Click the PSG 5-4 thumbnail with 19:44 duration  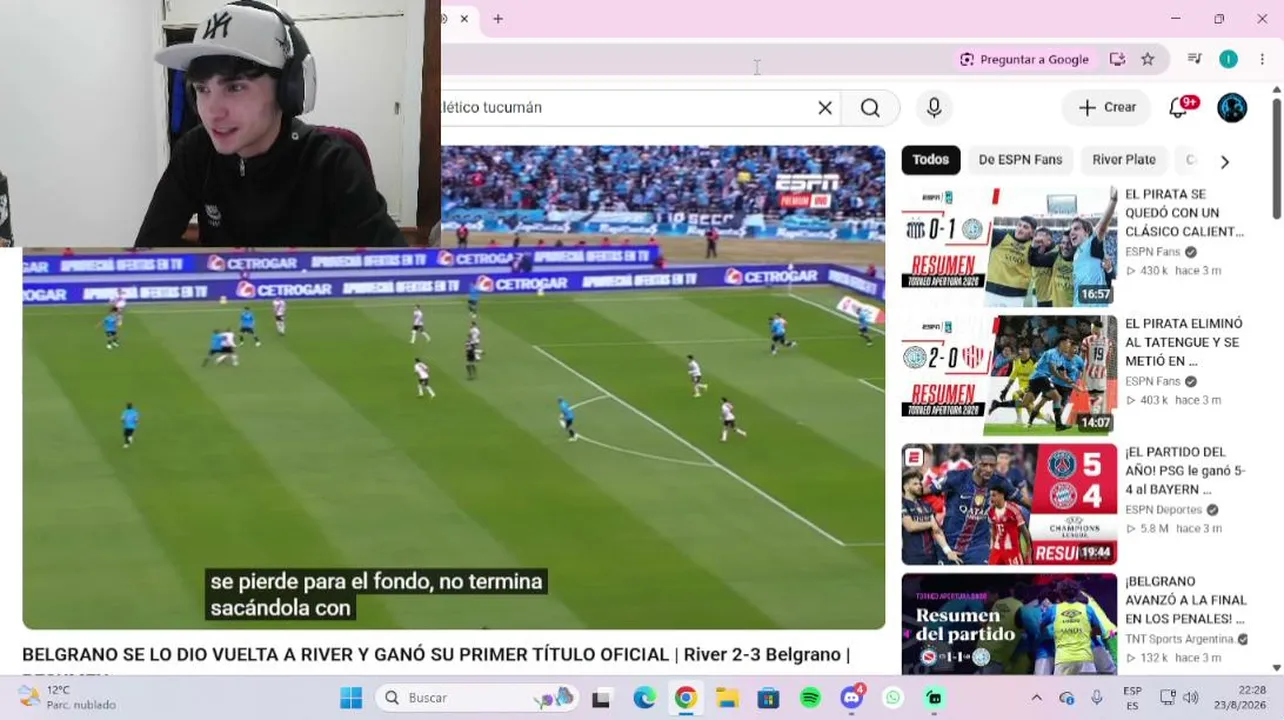click(1009, 504)
